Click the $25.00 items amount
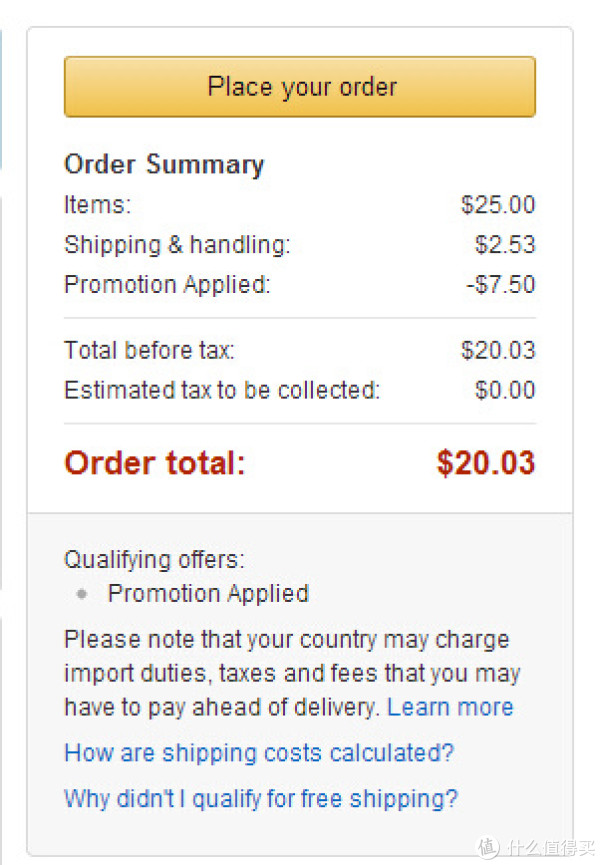The width and height of the screenshot is (600, 865). pos(498,205)
